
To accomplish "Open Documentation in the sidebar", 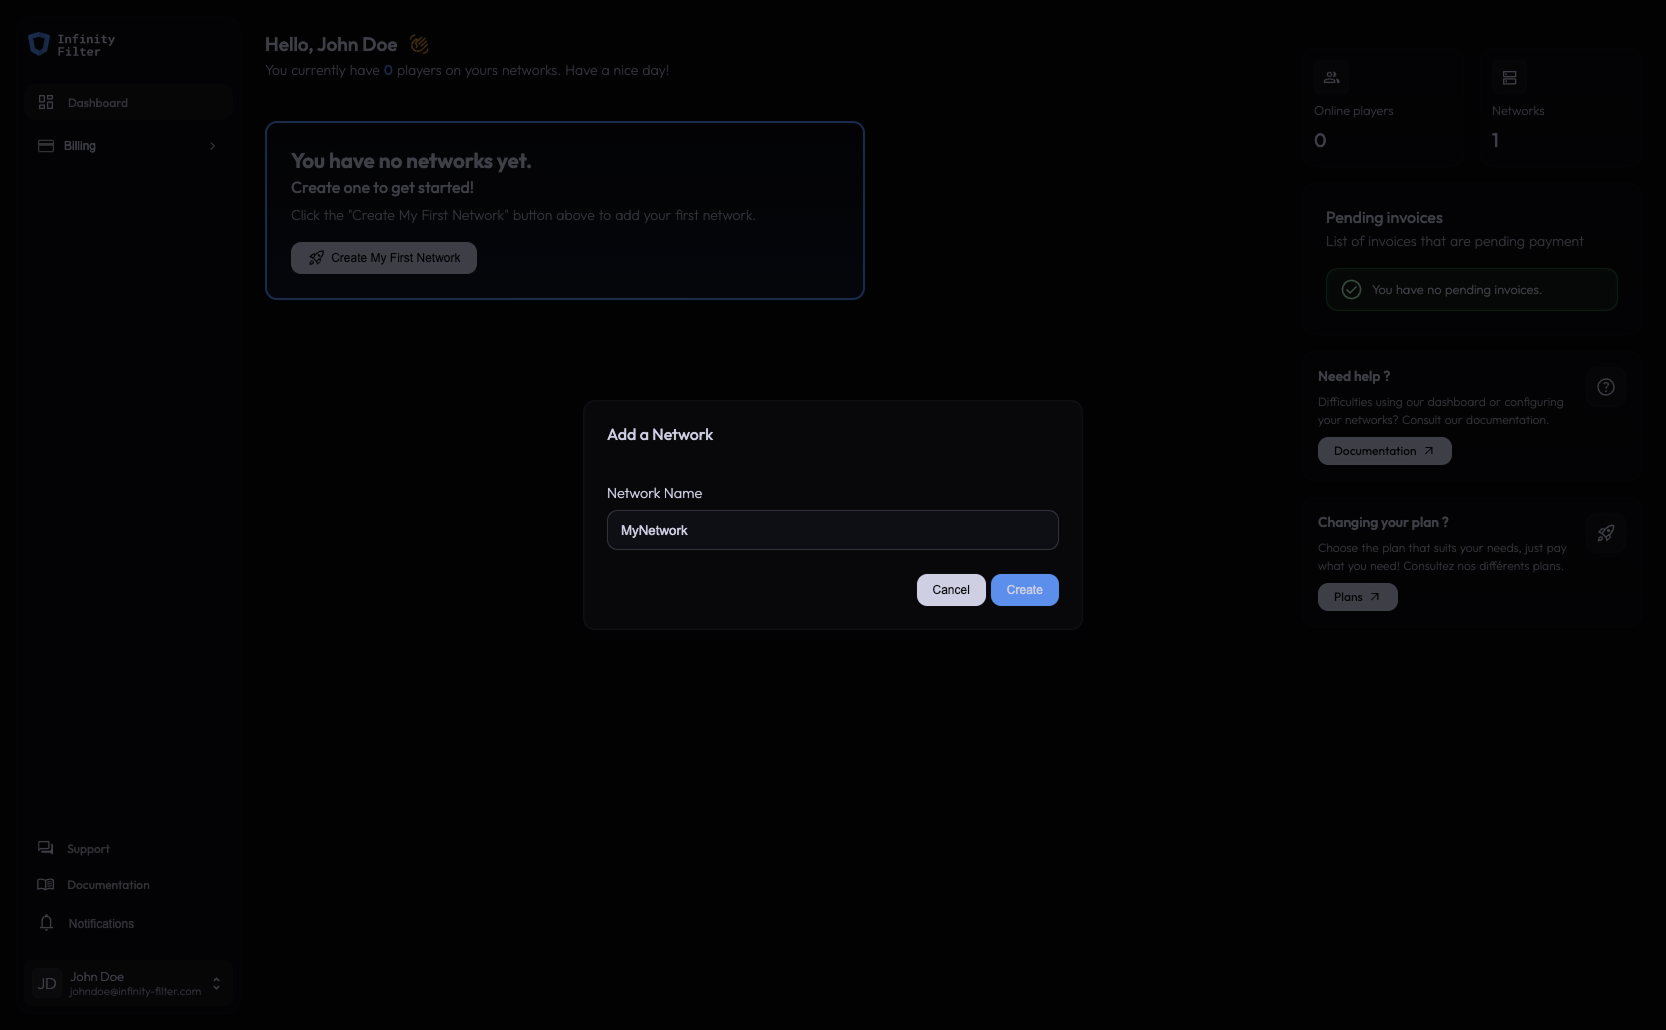I will pos(129,885).
